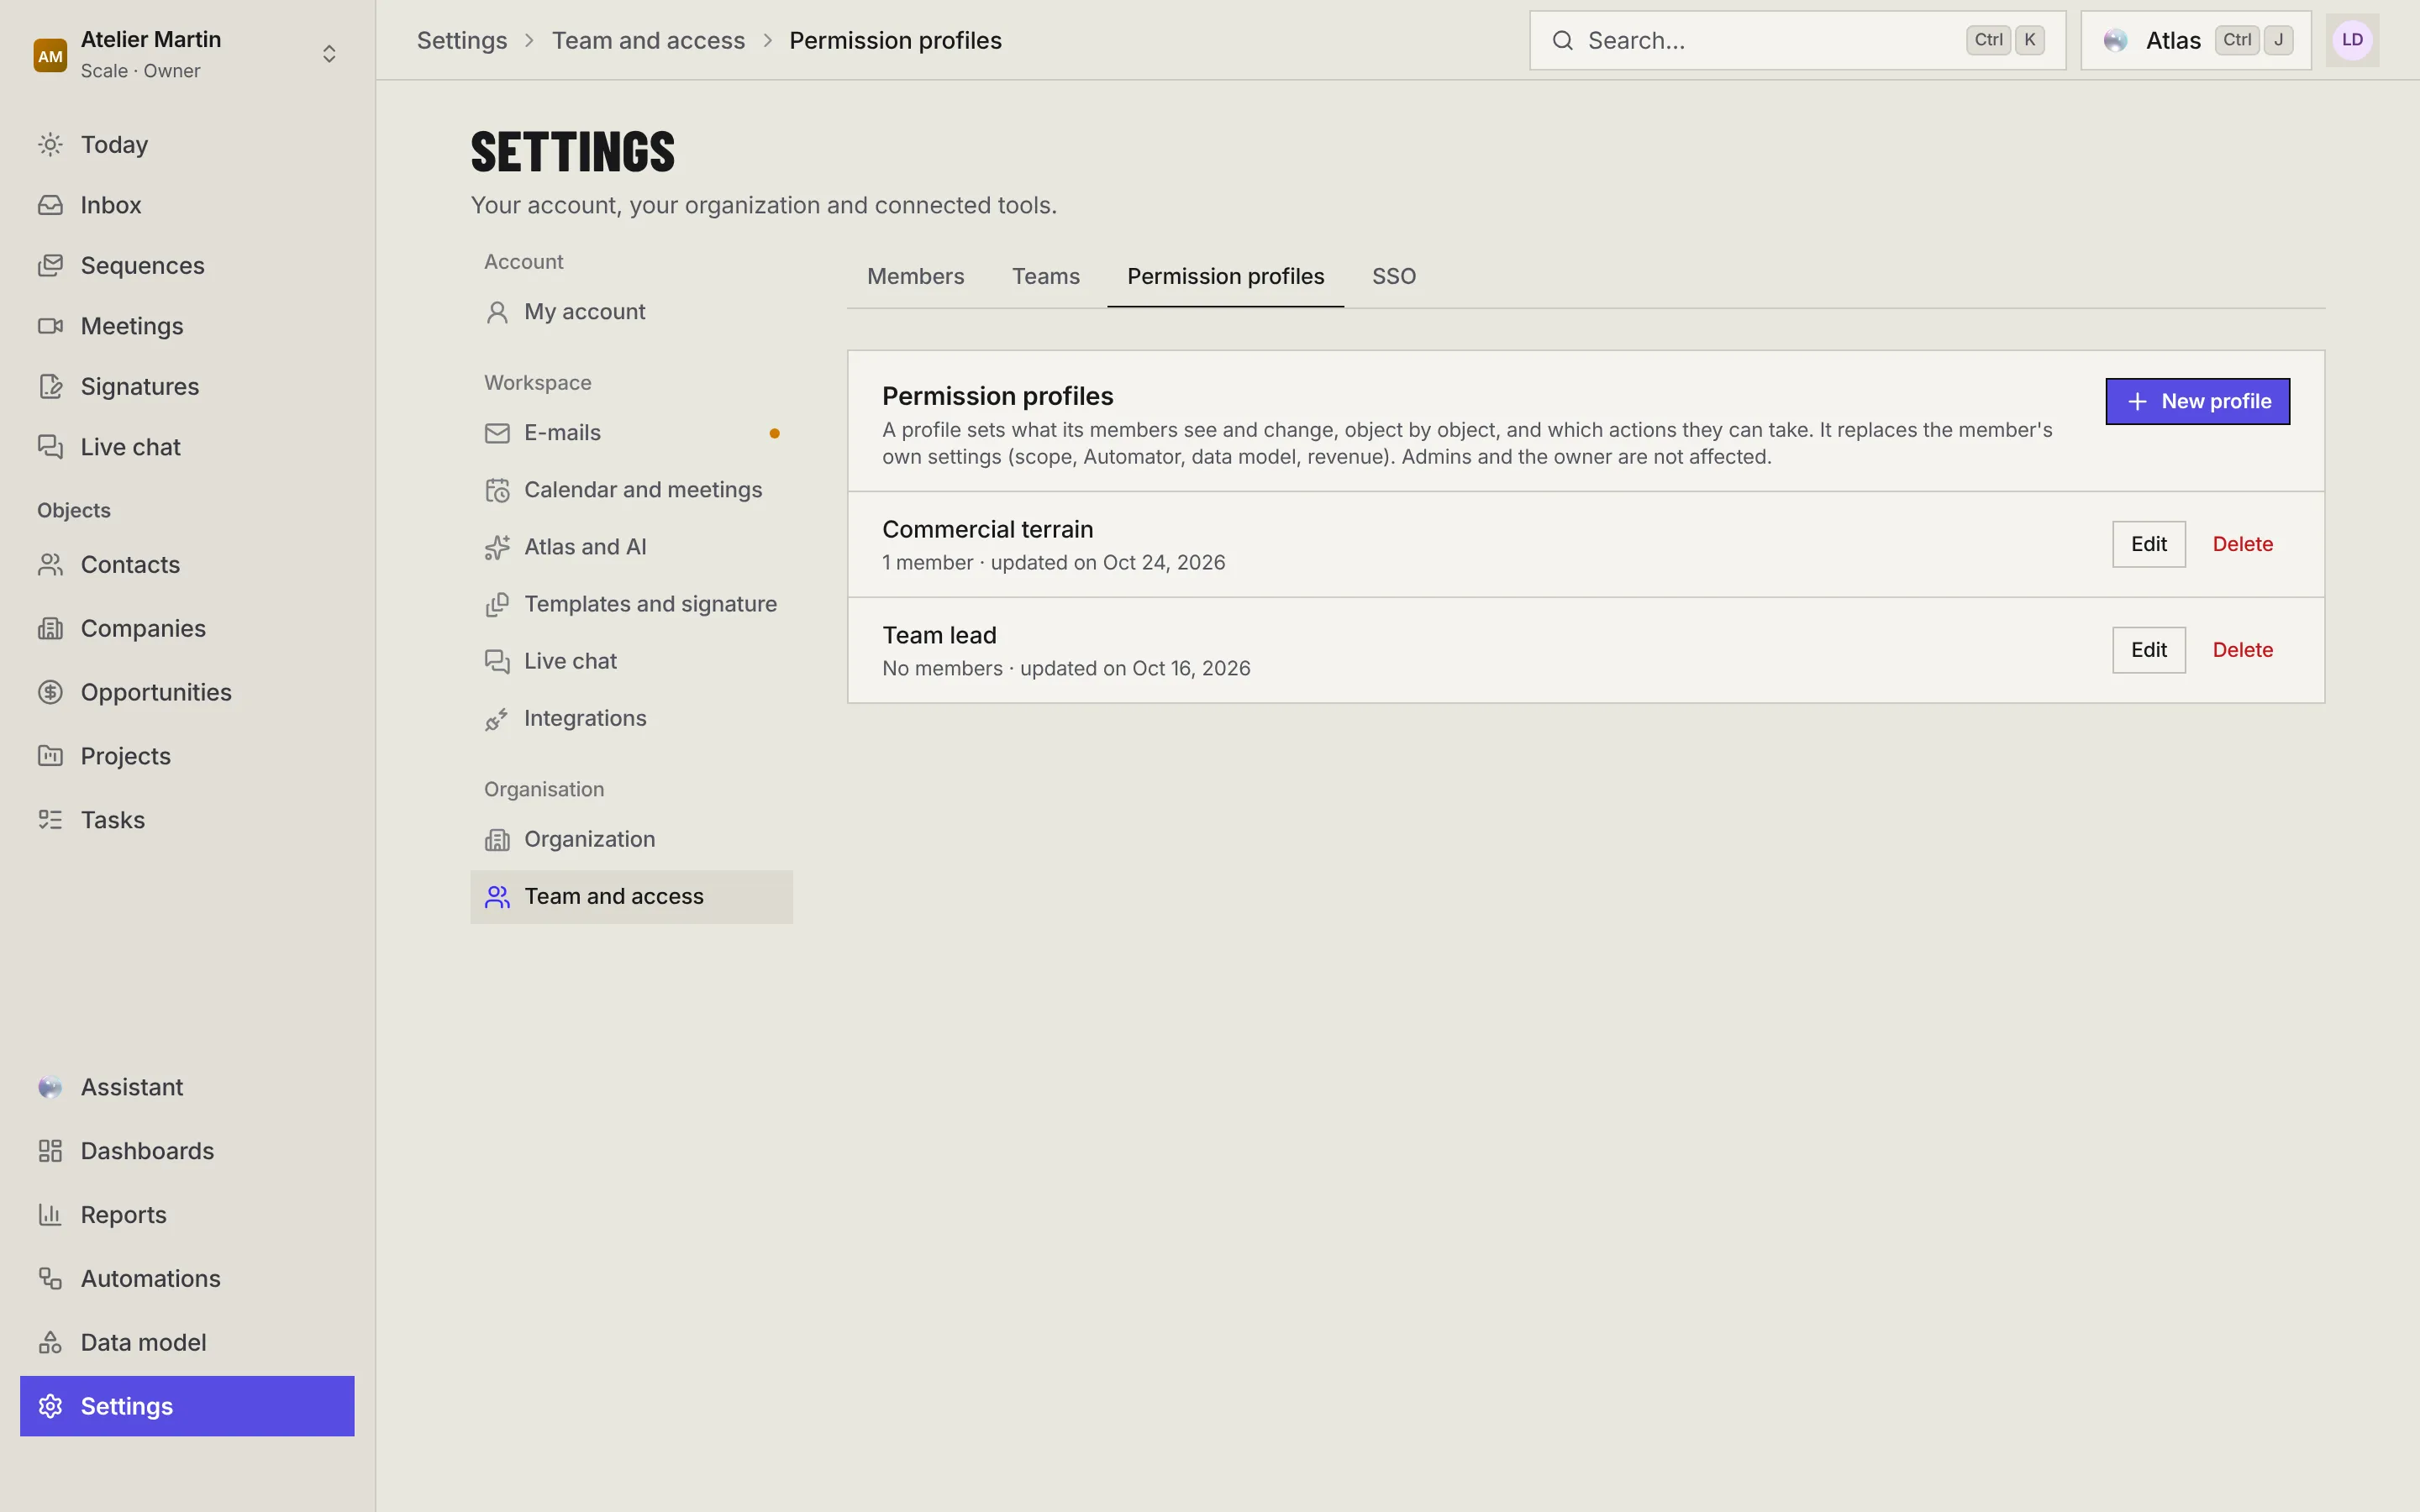The width and height of the screenshot is (2420, 1512).
Task: Select the Permission profiles tab
Action: [1225, 276]
